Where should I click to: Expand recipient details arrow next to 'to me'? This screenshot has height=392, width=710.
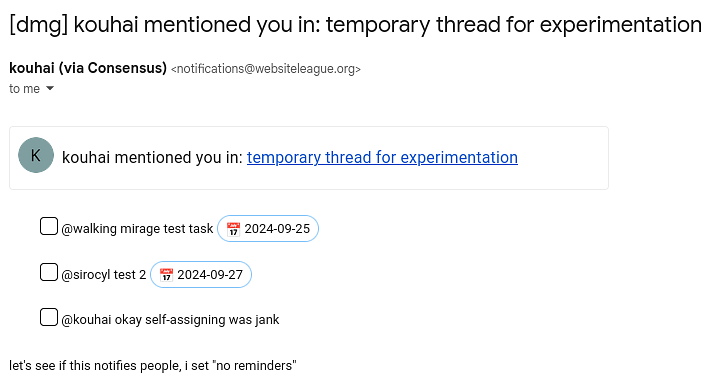(x=50, y=88)
